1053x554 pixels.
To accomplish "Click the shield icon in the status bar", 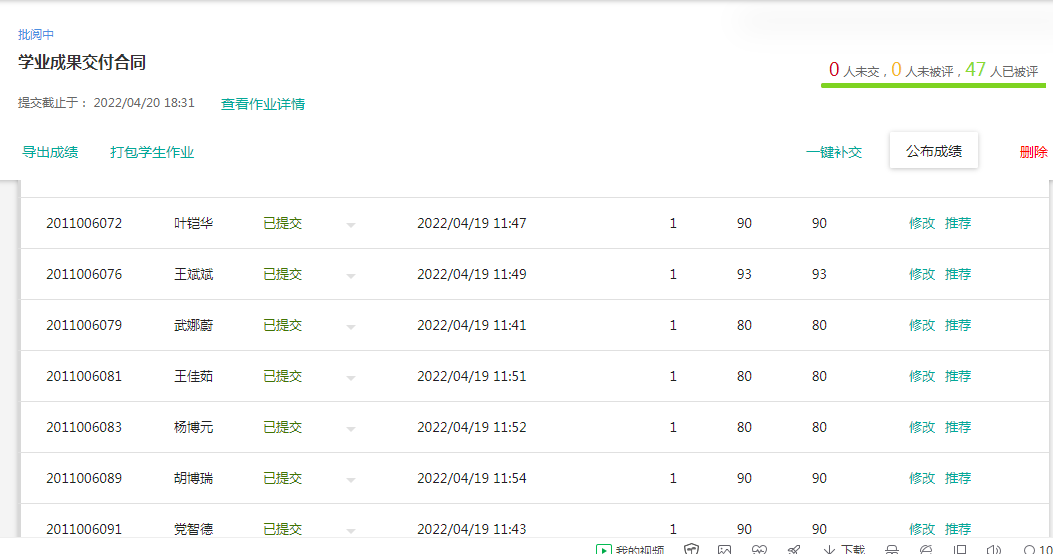I will 691,550.
